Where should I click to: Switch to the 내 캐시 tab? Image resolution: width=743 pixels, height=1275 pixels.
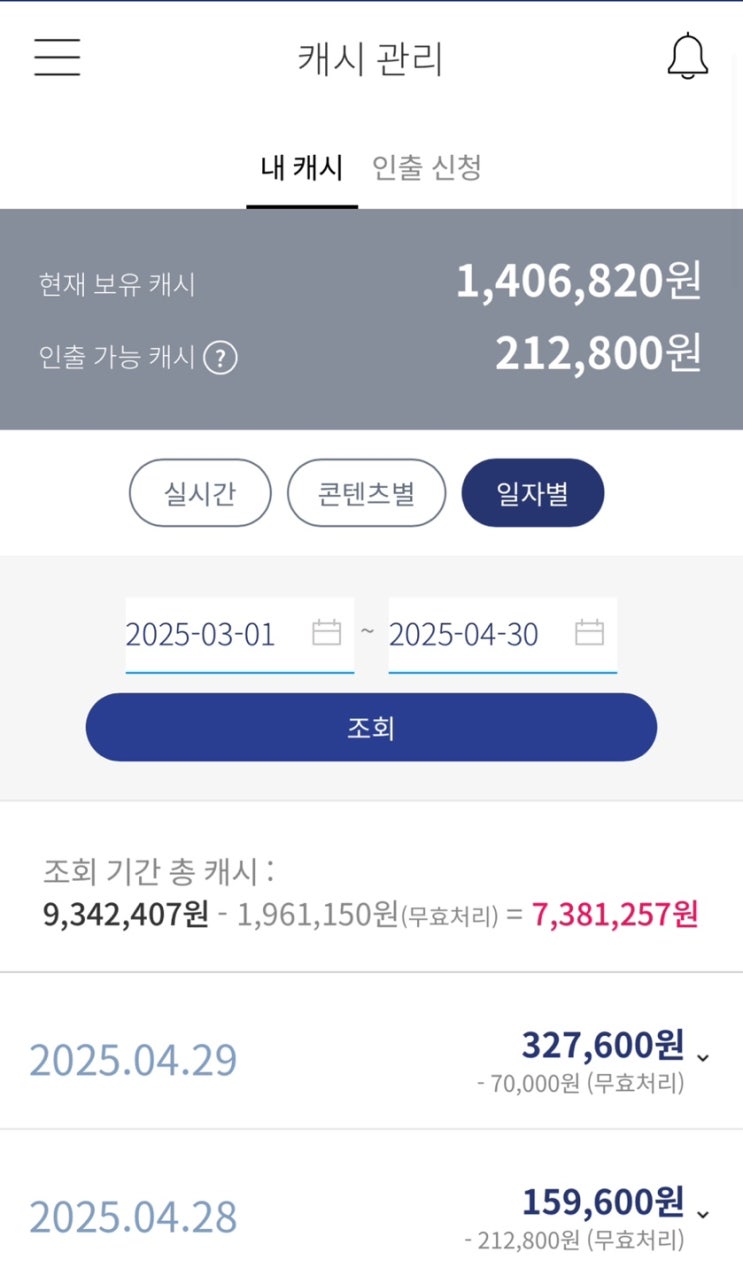point(302,168)
